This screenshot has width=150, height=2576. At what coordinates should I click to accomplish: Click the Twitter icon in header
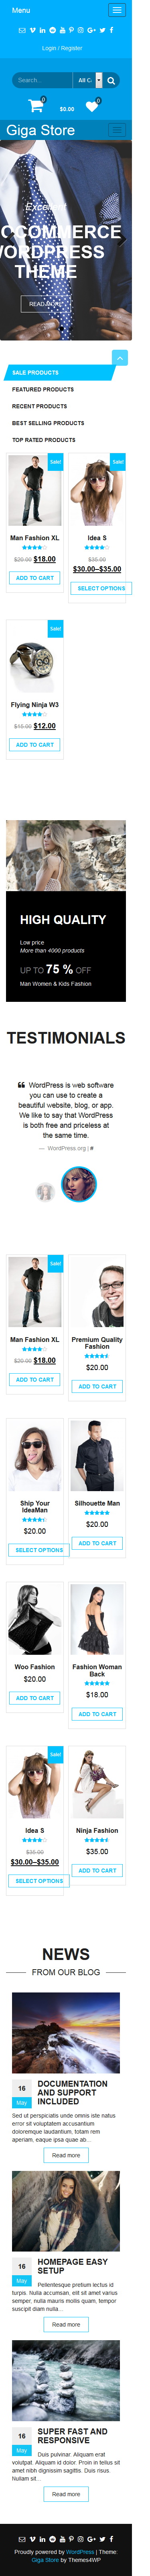[102, 30]
